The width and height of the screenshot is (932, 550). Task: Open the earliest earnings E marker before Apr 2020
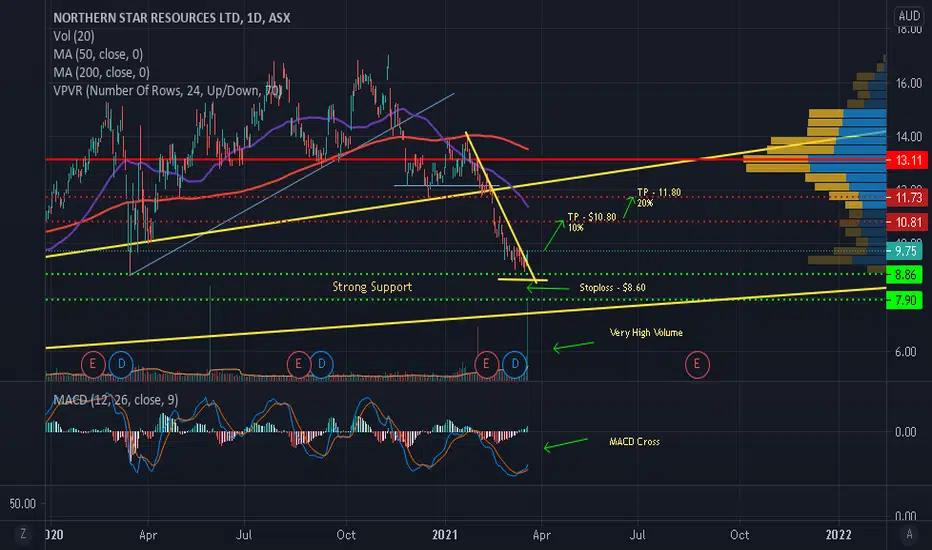(x=93, y=364)
